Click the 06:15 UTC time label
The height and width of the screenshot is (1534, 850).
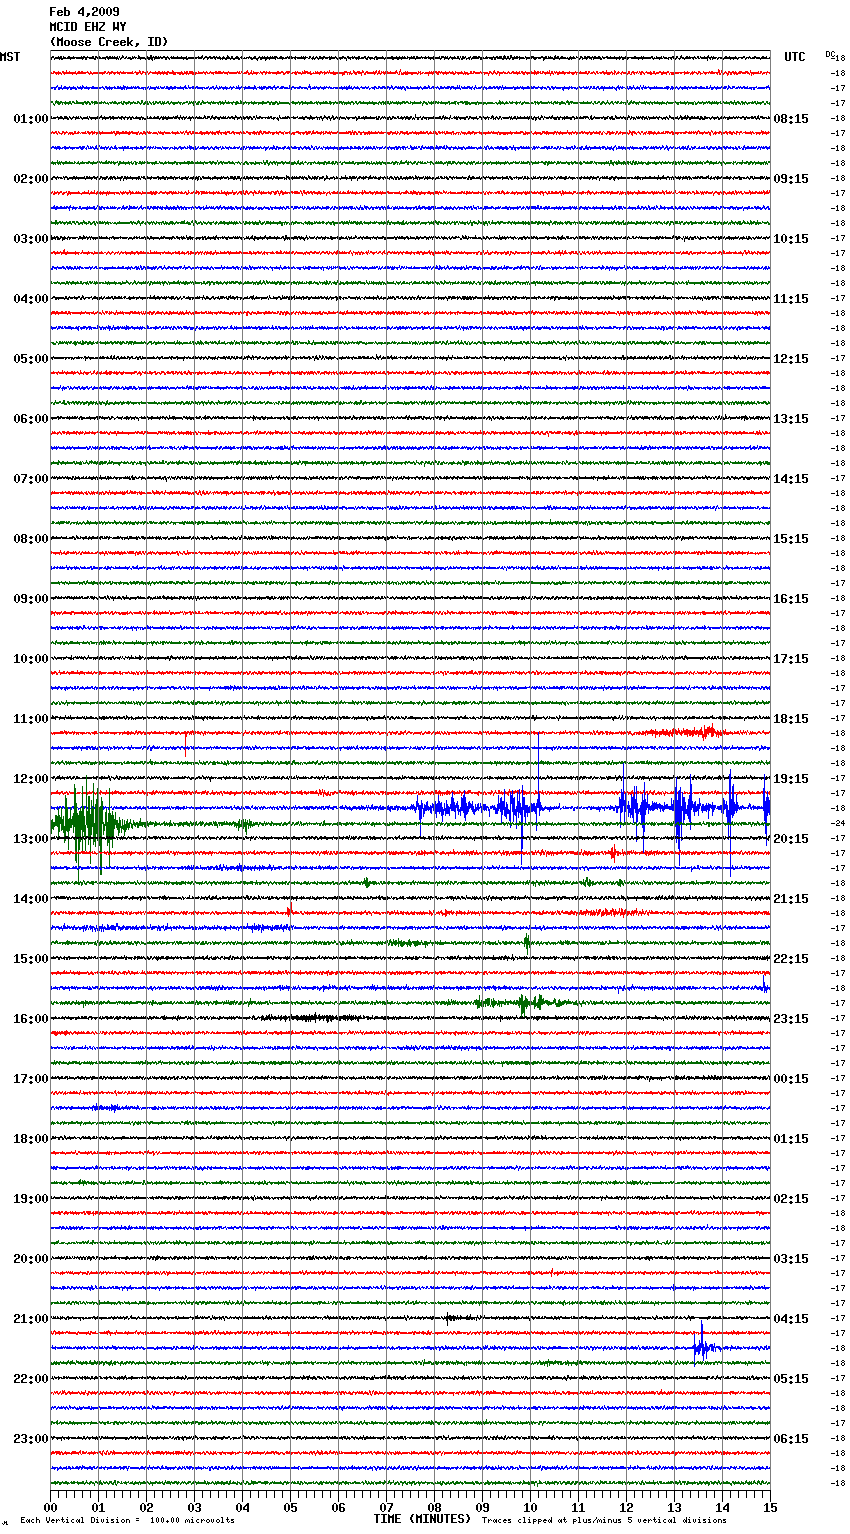791,1439
